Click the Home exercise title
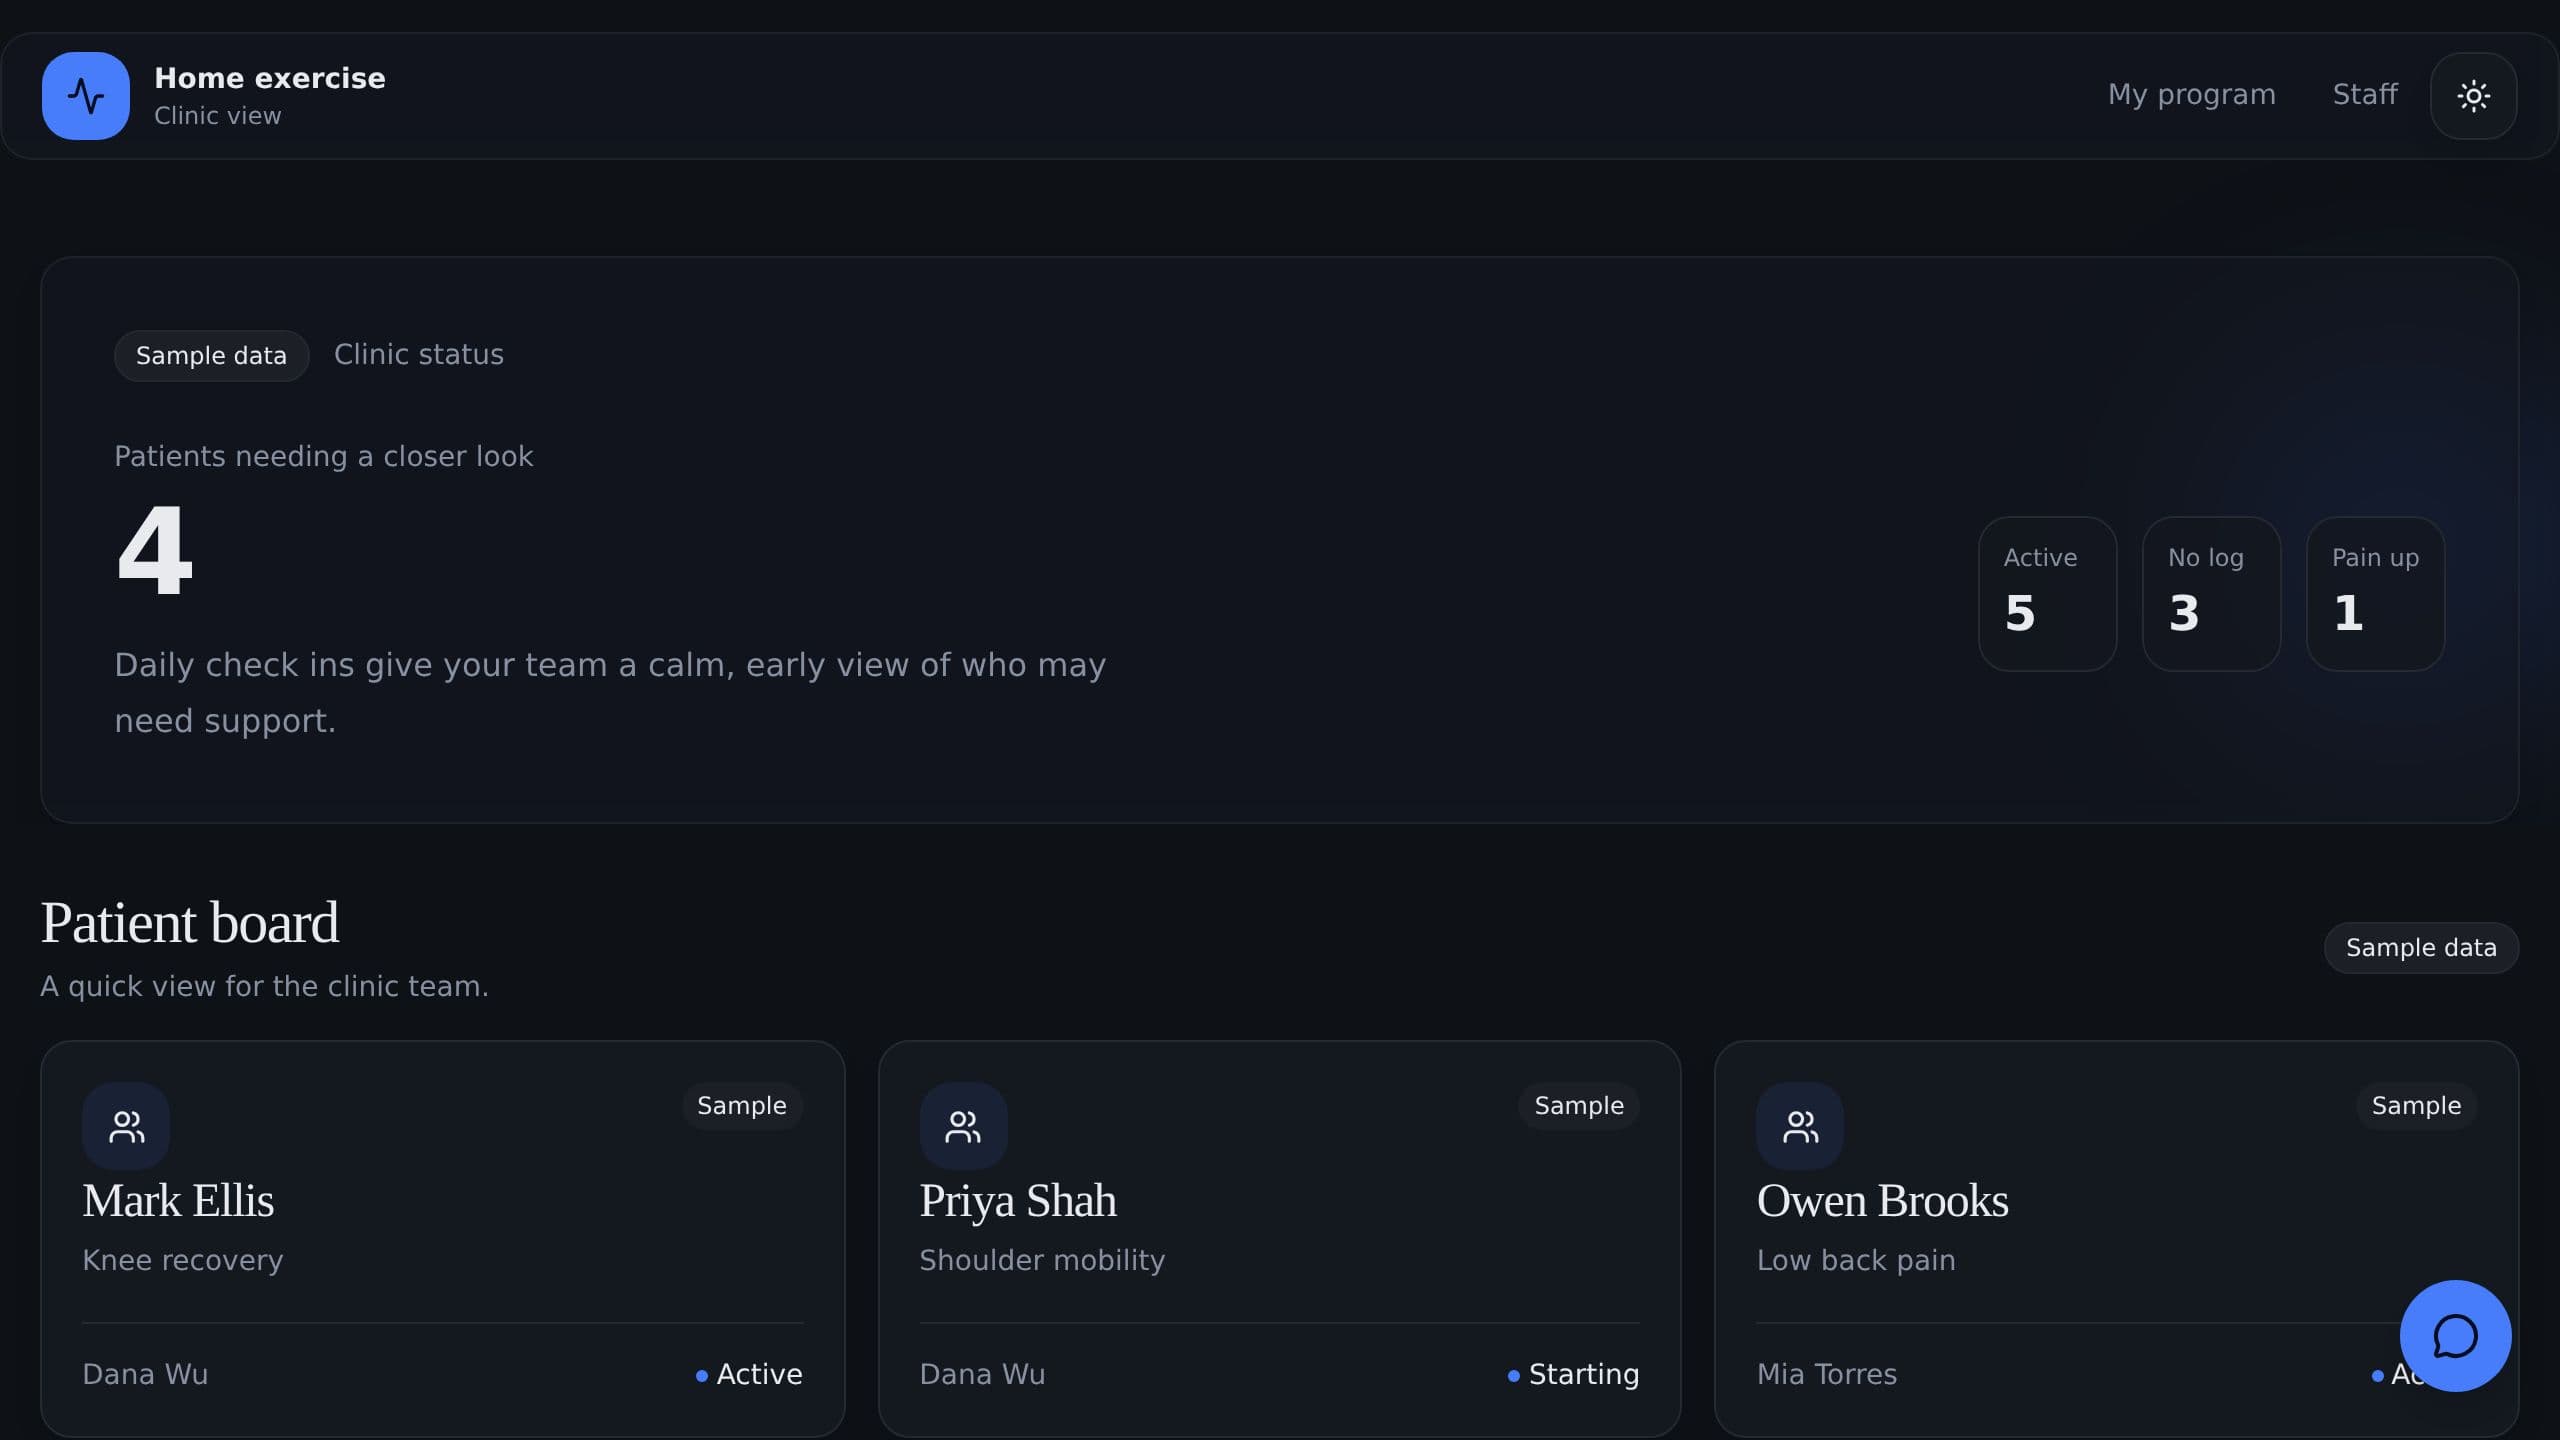The height and width of the screenshot is (1440, 2560). click(x=270, y=78)
